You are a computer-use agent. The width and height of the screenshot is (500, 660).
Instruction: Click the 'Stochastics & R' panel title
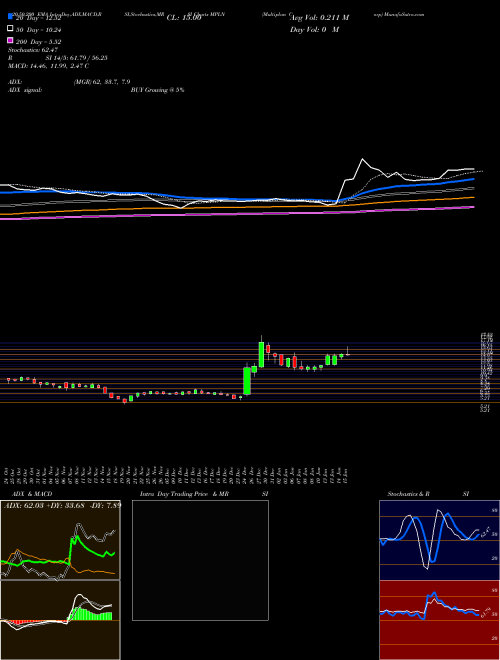pos(408,494)
